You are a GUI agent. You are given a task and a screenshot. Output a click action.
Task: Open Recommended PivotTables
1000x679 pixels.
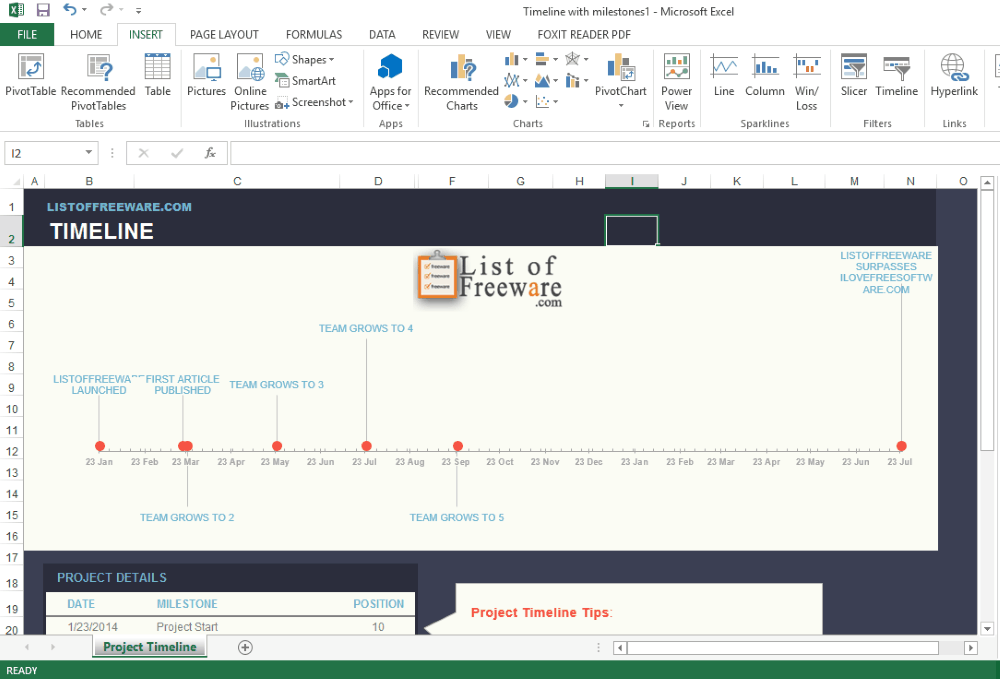pyautogui.click(x=98, y=82)
